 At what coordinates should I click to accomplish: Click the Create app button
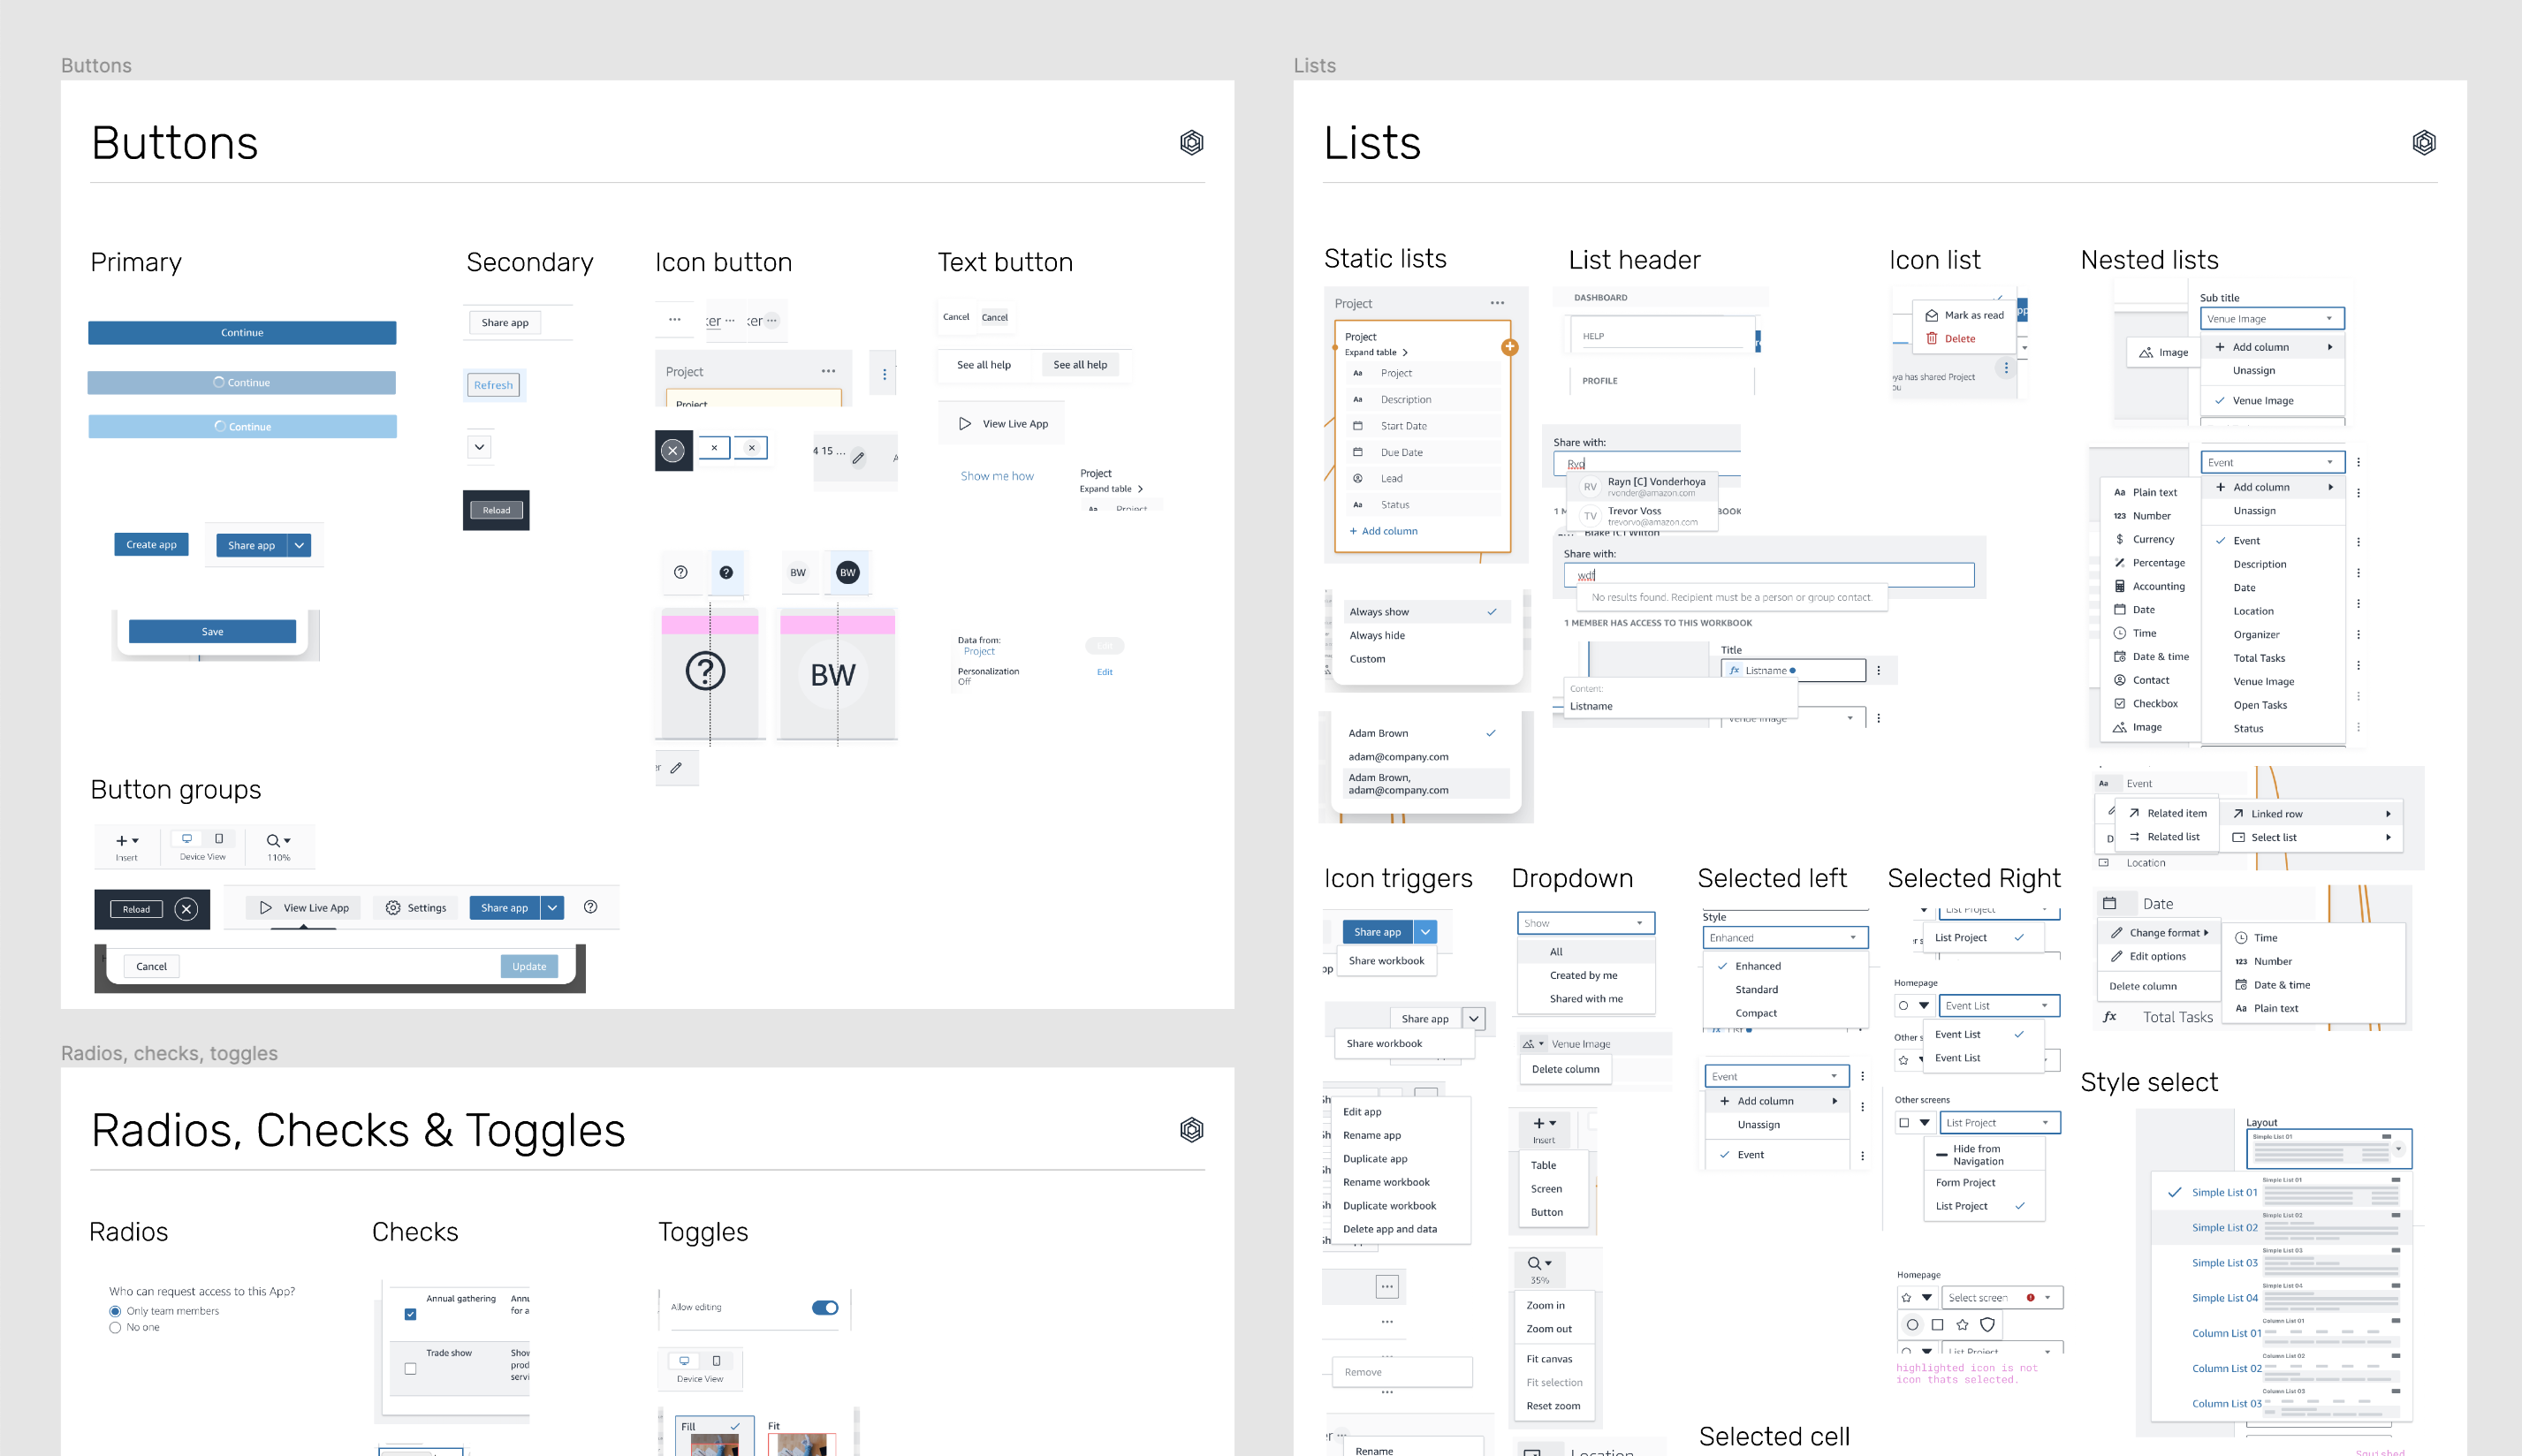[151, 545]
